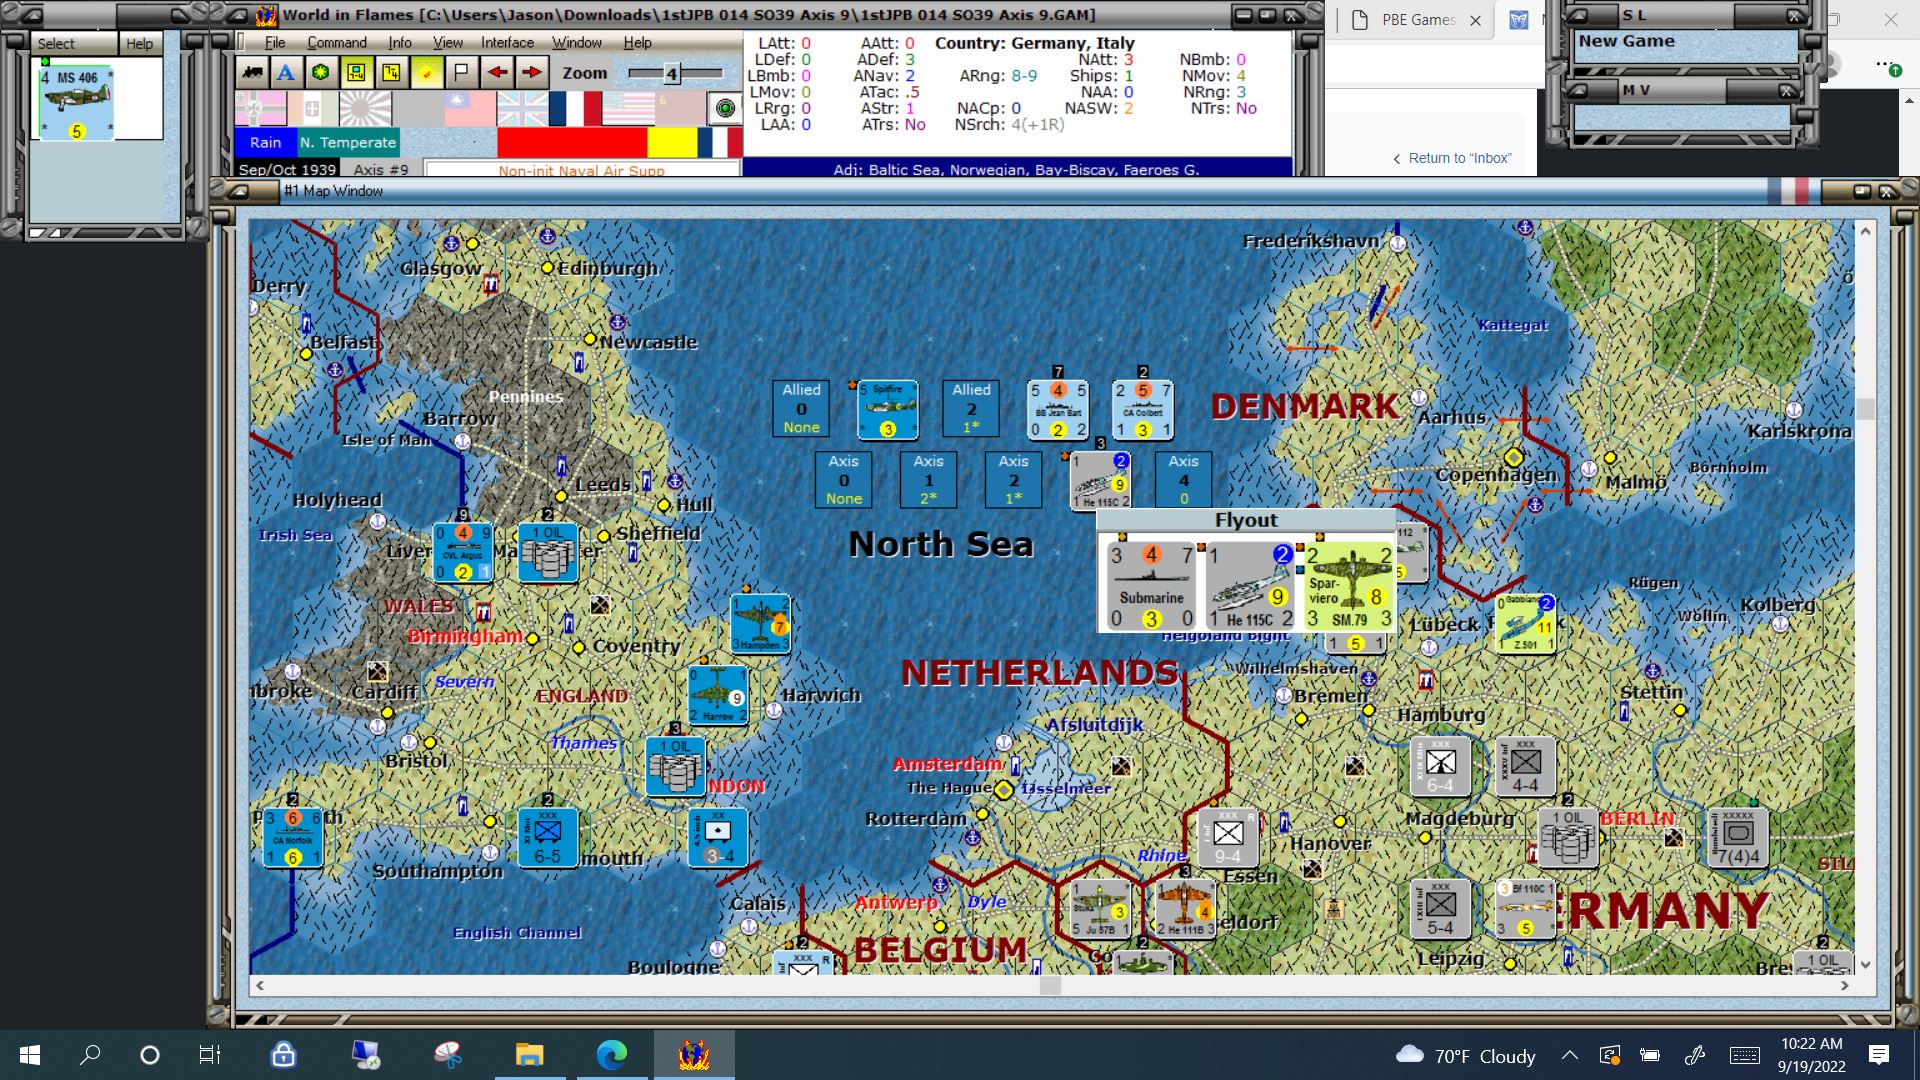Toggle the yellow 7-4 unit counter button
Image resolution: width=1920 pixels, height=1080 pixels.
tap(391, 72)
